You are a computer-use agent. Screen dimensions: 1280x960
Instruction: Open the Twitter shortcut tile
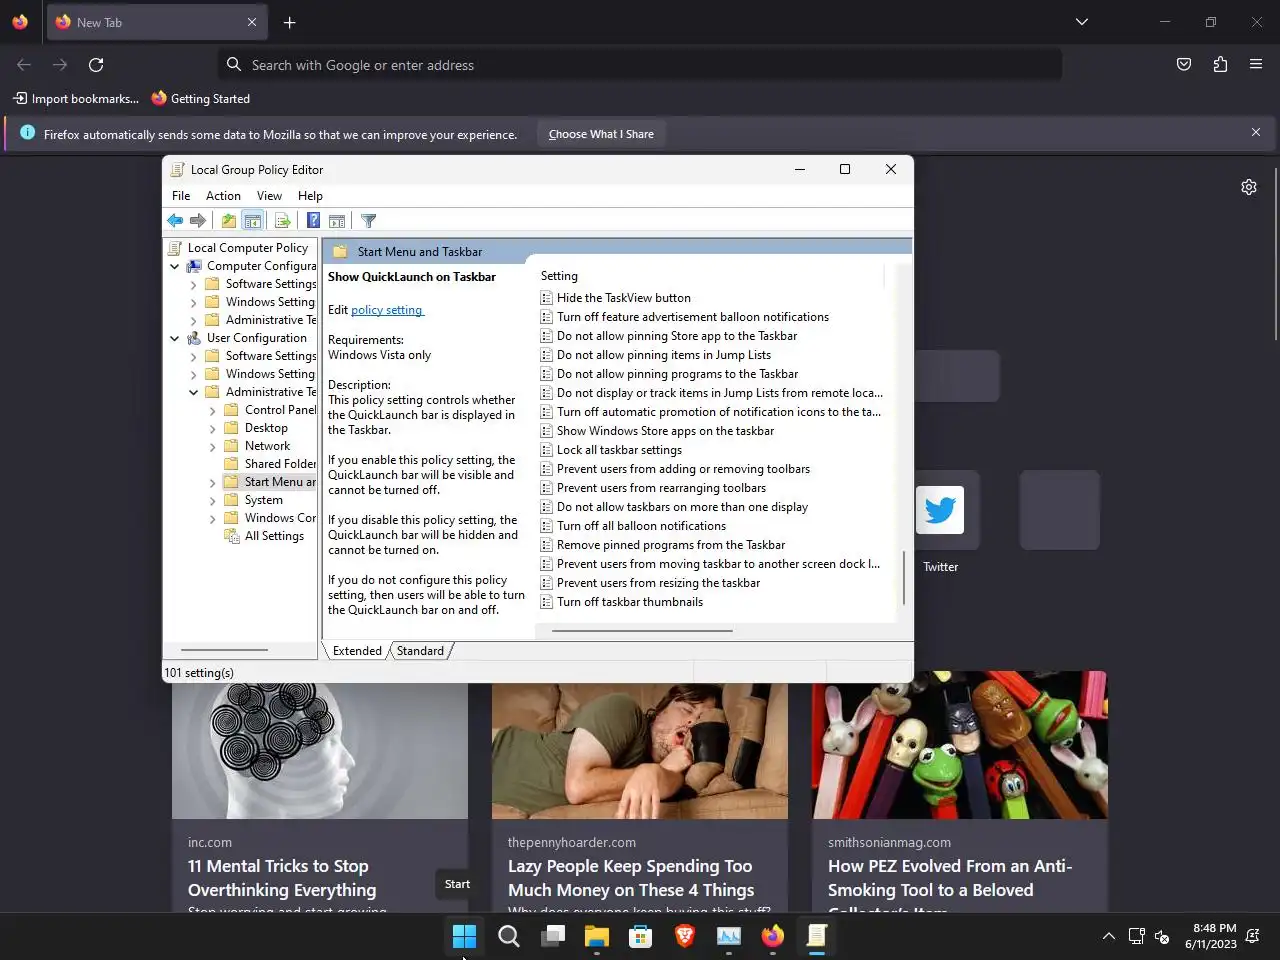(x=940, y=511)
